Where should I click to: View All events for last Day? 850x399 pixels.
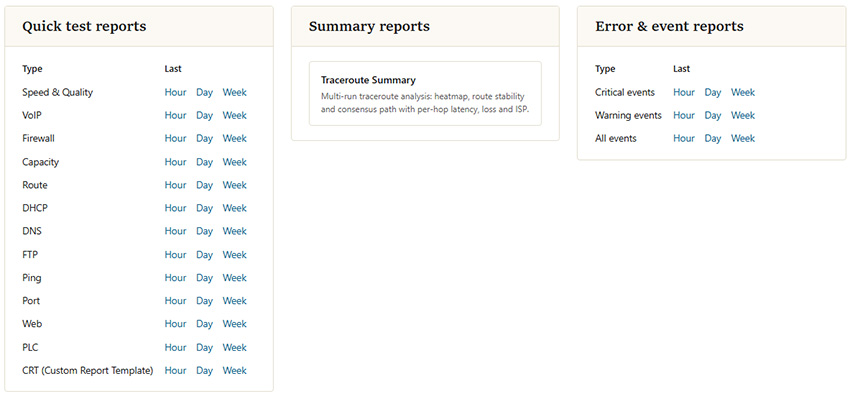click(713, 139)
